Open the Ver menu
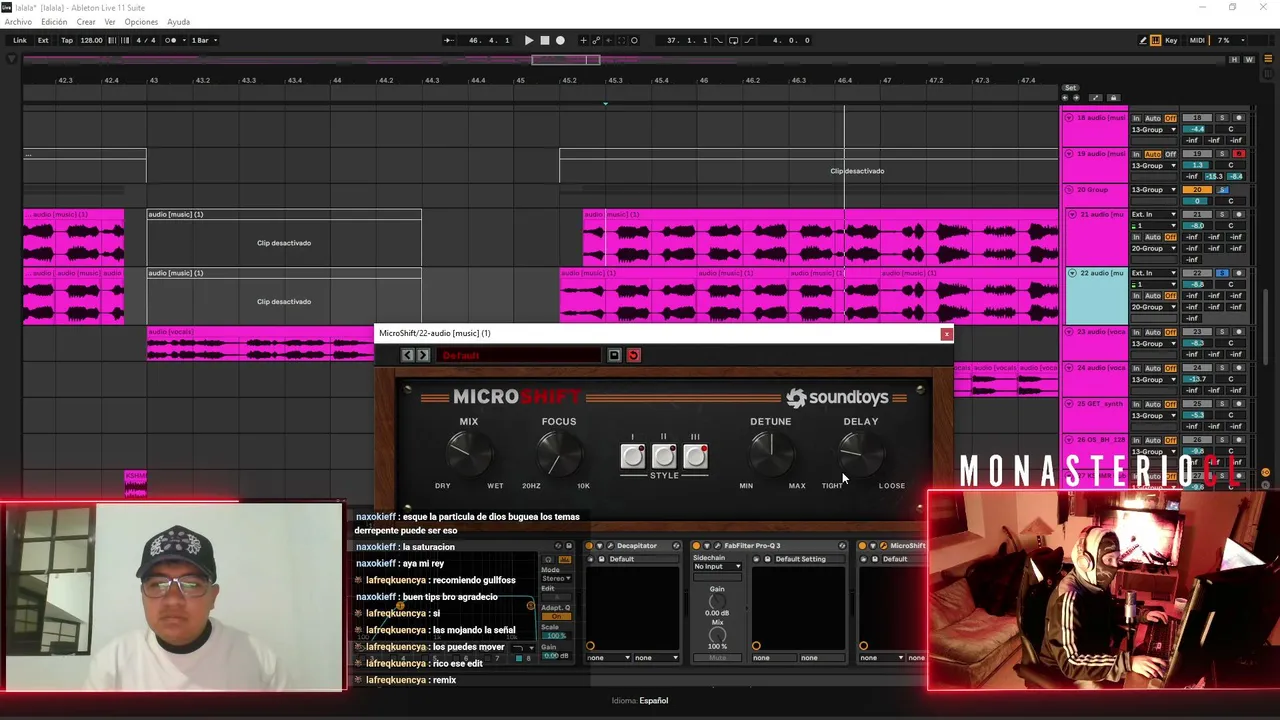Viewport: 1280px width, 720px height. [110, 22]
